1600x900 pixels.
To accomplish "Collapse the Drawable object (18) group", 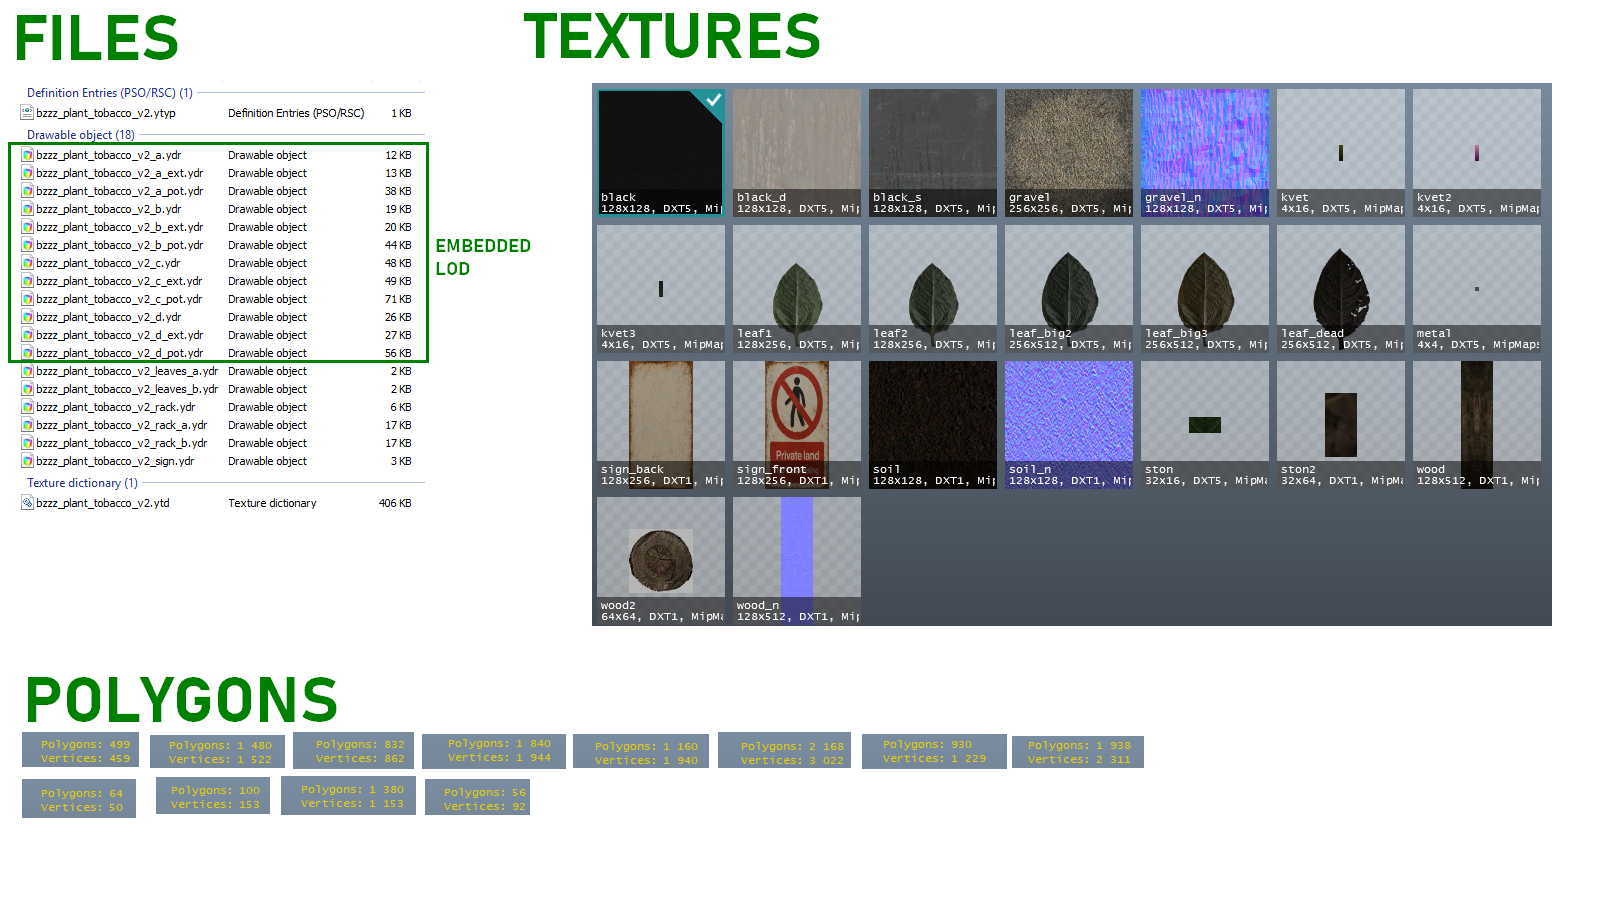I will point(81,135).
